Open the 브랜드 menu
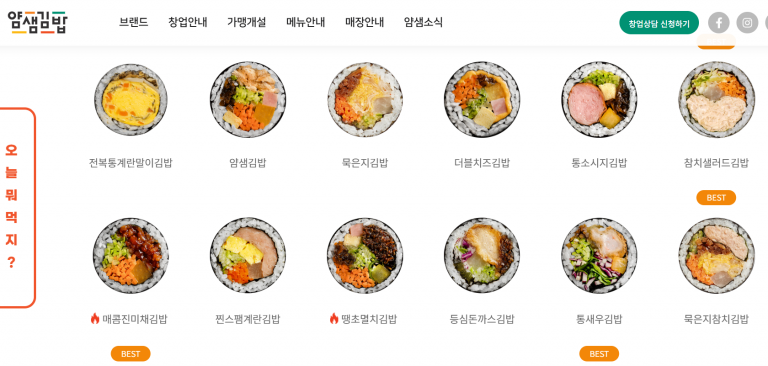This screenshot has height=366, width=768. pyautogui.click(x=134, y=22)
